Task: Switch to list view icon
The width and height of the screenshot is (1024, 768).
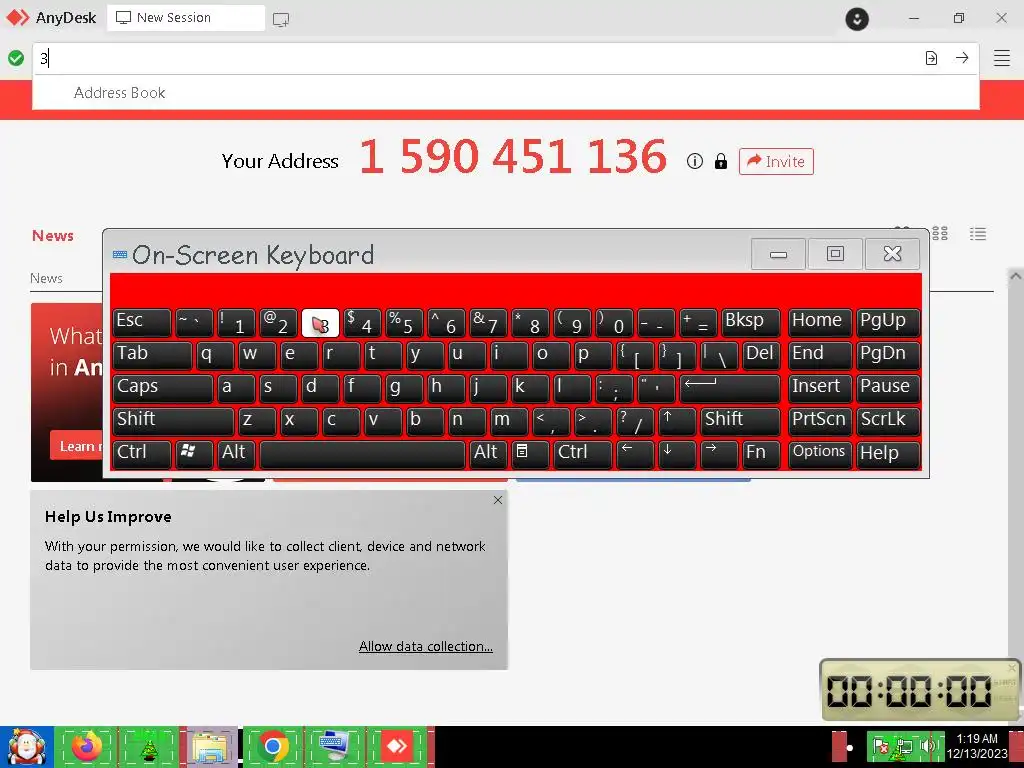Action: coord(978,234)
